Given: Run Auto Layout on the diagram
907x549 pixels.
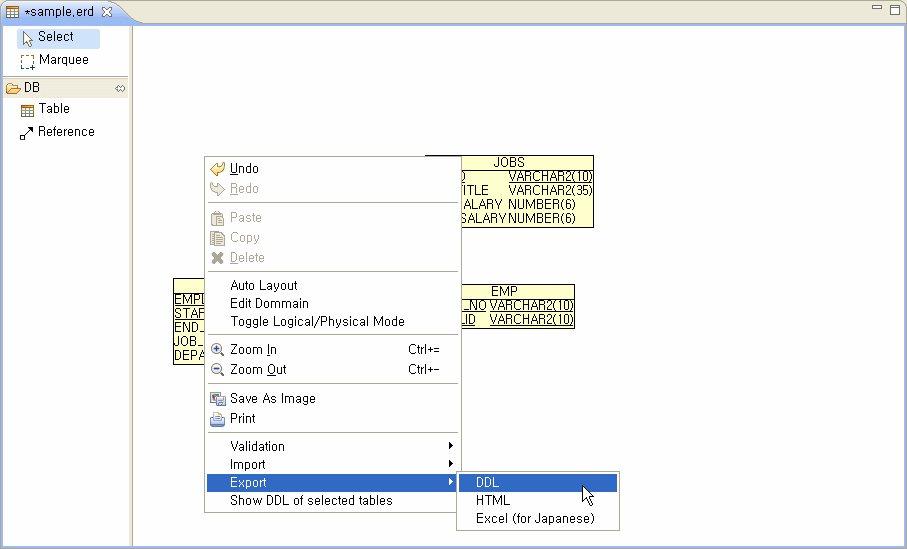Looking at the screenshot, I should 264,286.
